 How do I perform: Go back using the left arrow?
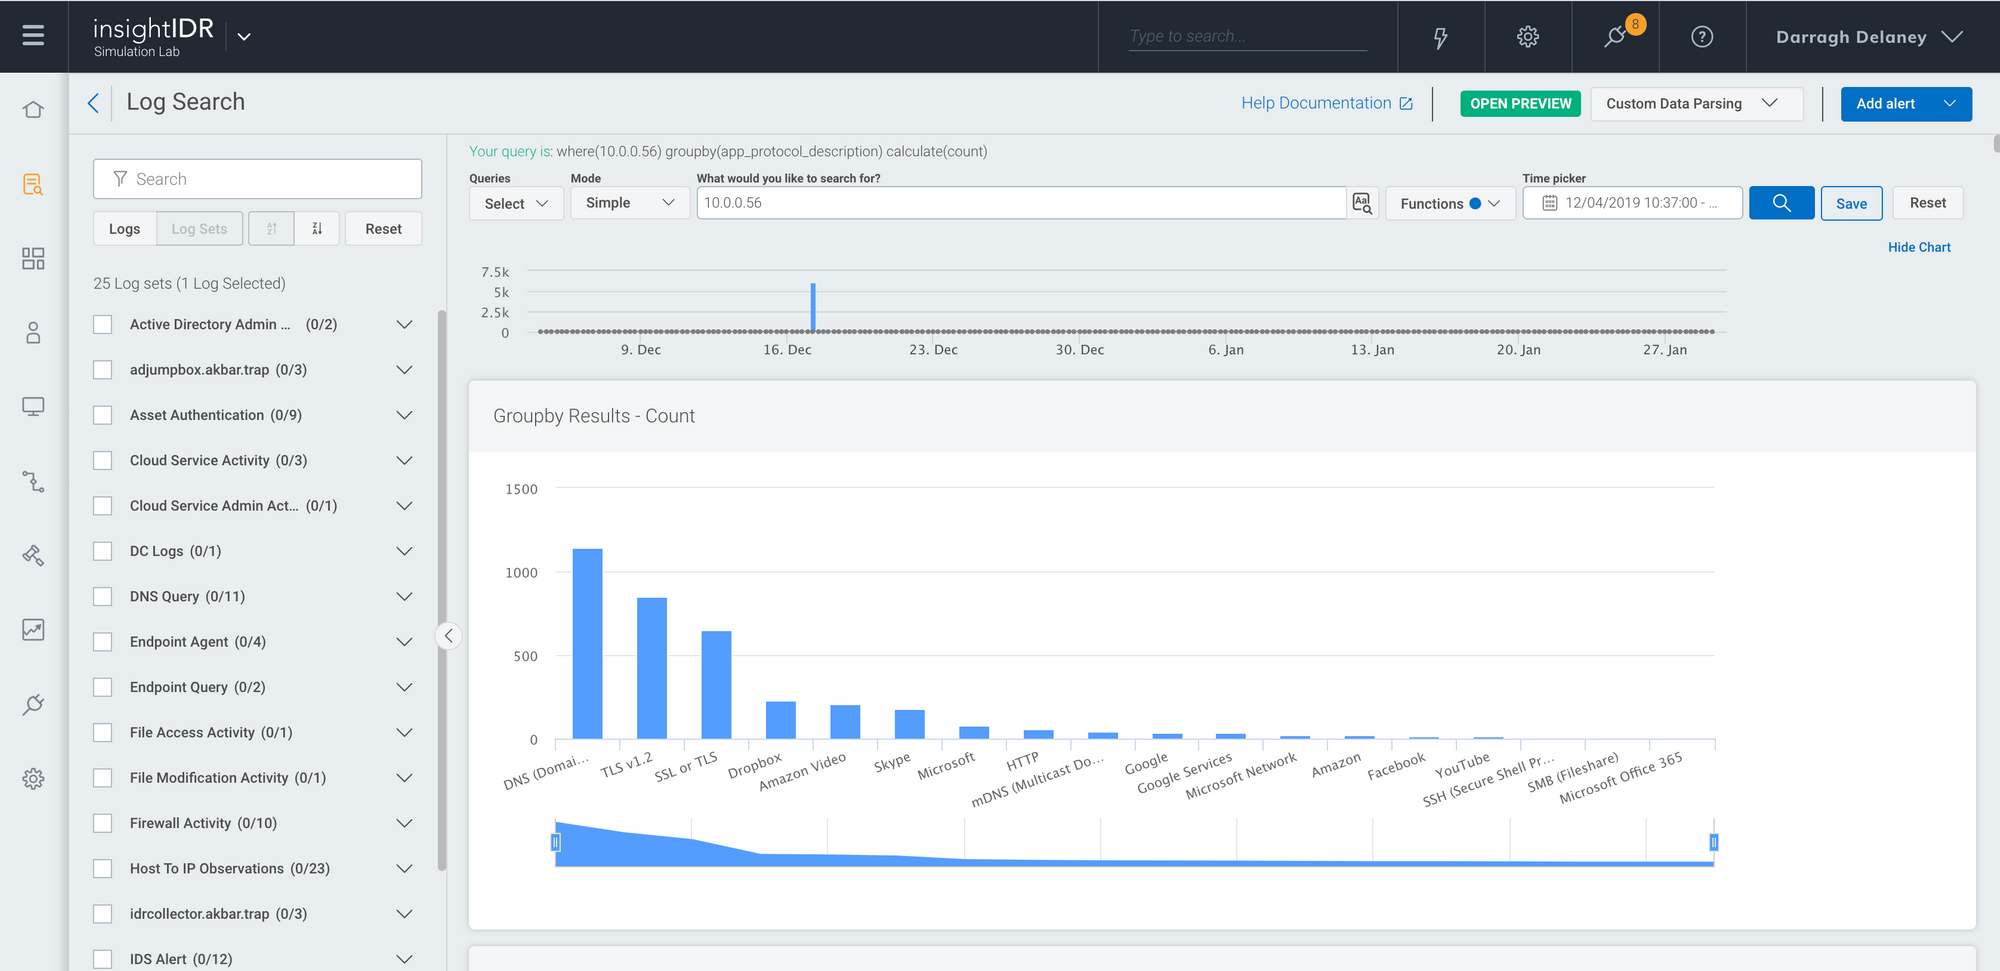point(93,103)
